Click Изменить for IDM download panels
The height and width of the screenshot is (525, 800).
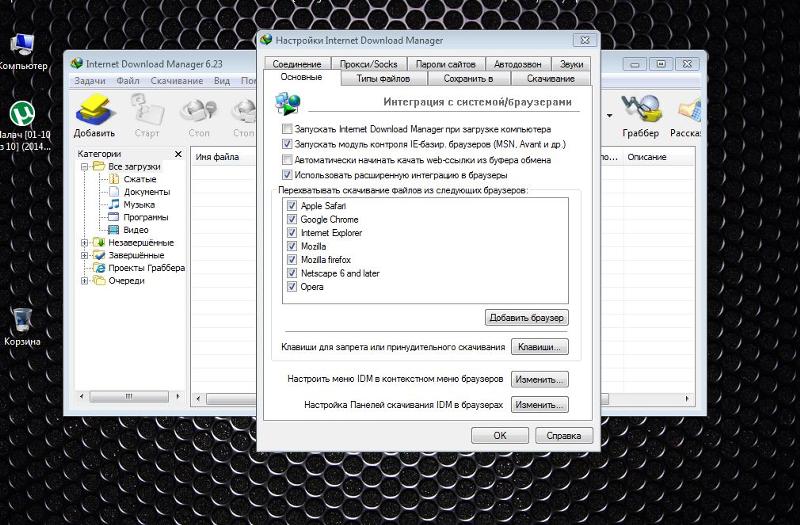tap(539, 405)
